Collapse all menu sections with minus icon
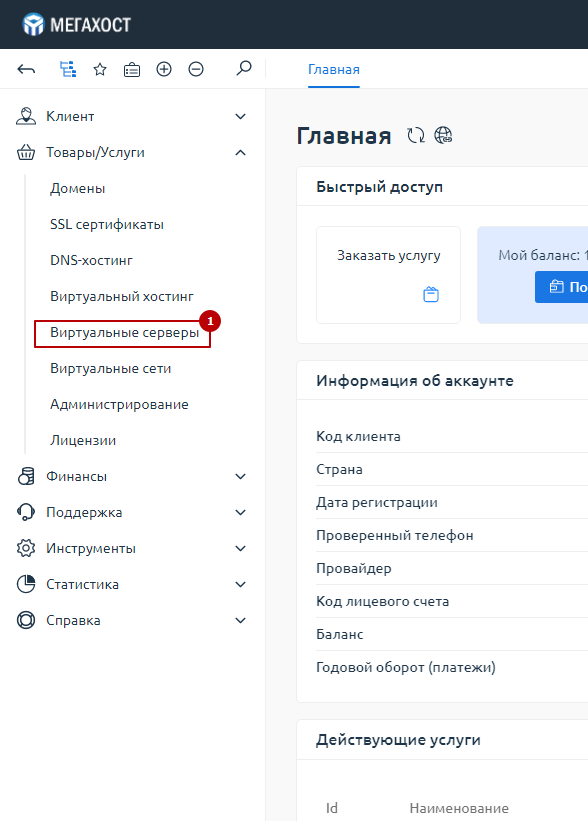Image resolution: width=588 pixels, height=821 pixels. coord(196,69)
